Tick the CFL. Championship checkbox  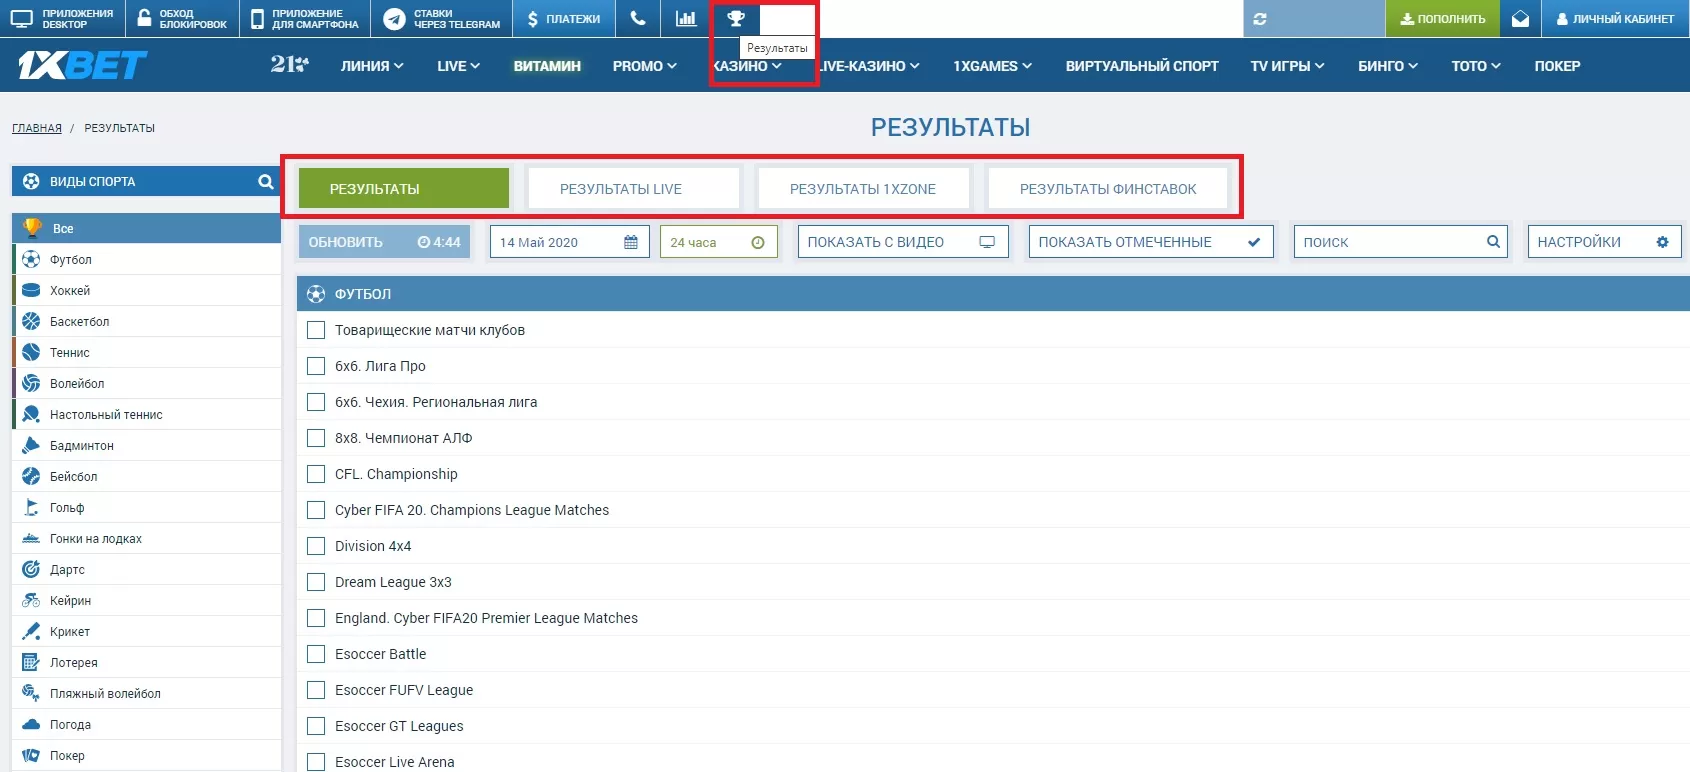coord(316,474)
